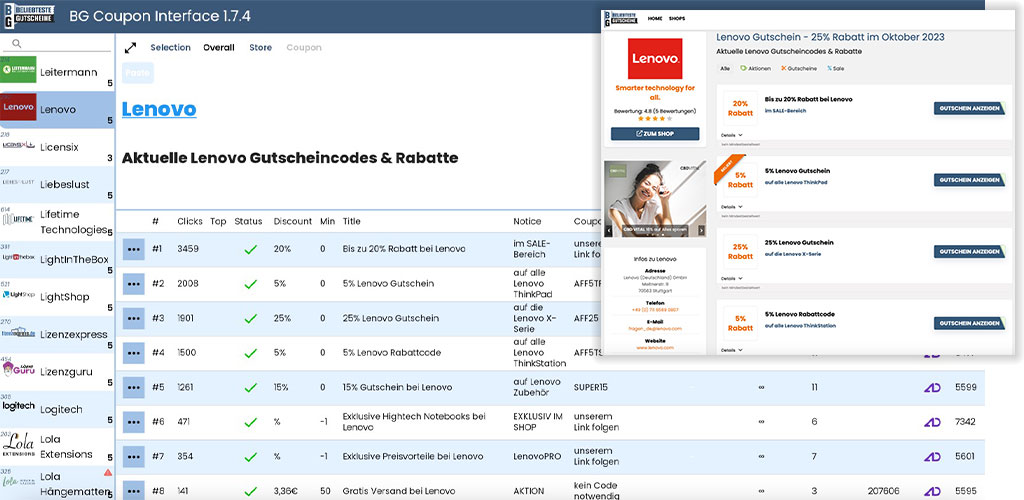Click the green status checkmark for row #2

(x=251, y=284)
